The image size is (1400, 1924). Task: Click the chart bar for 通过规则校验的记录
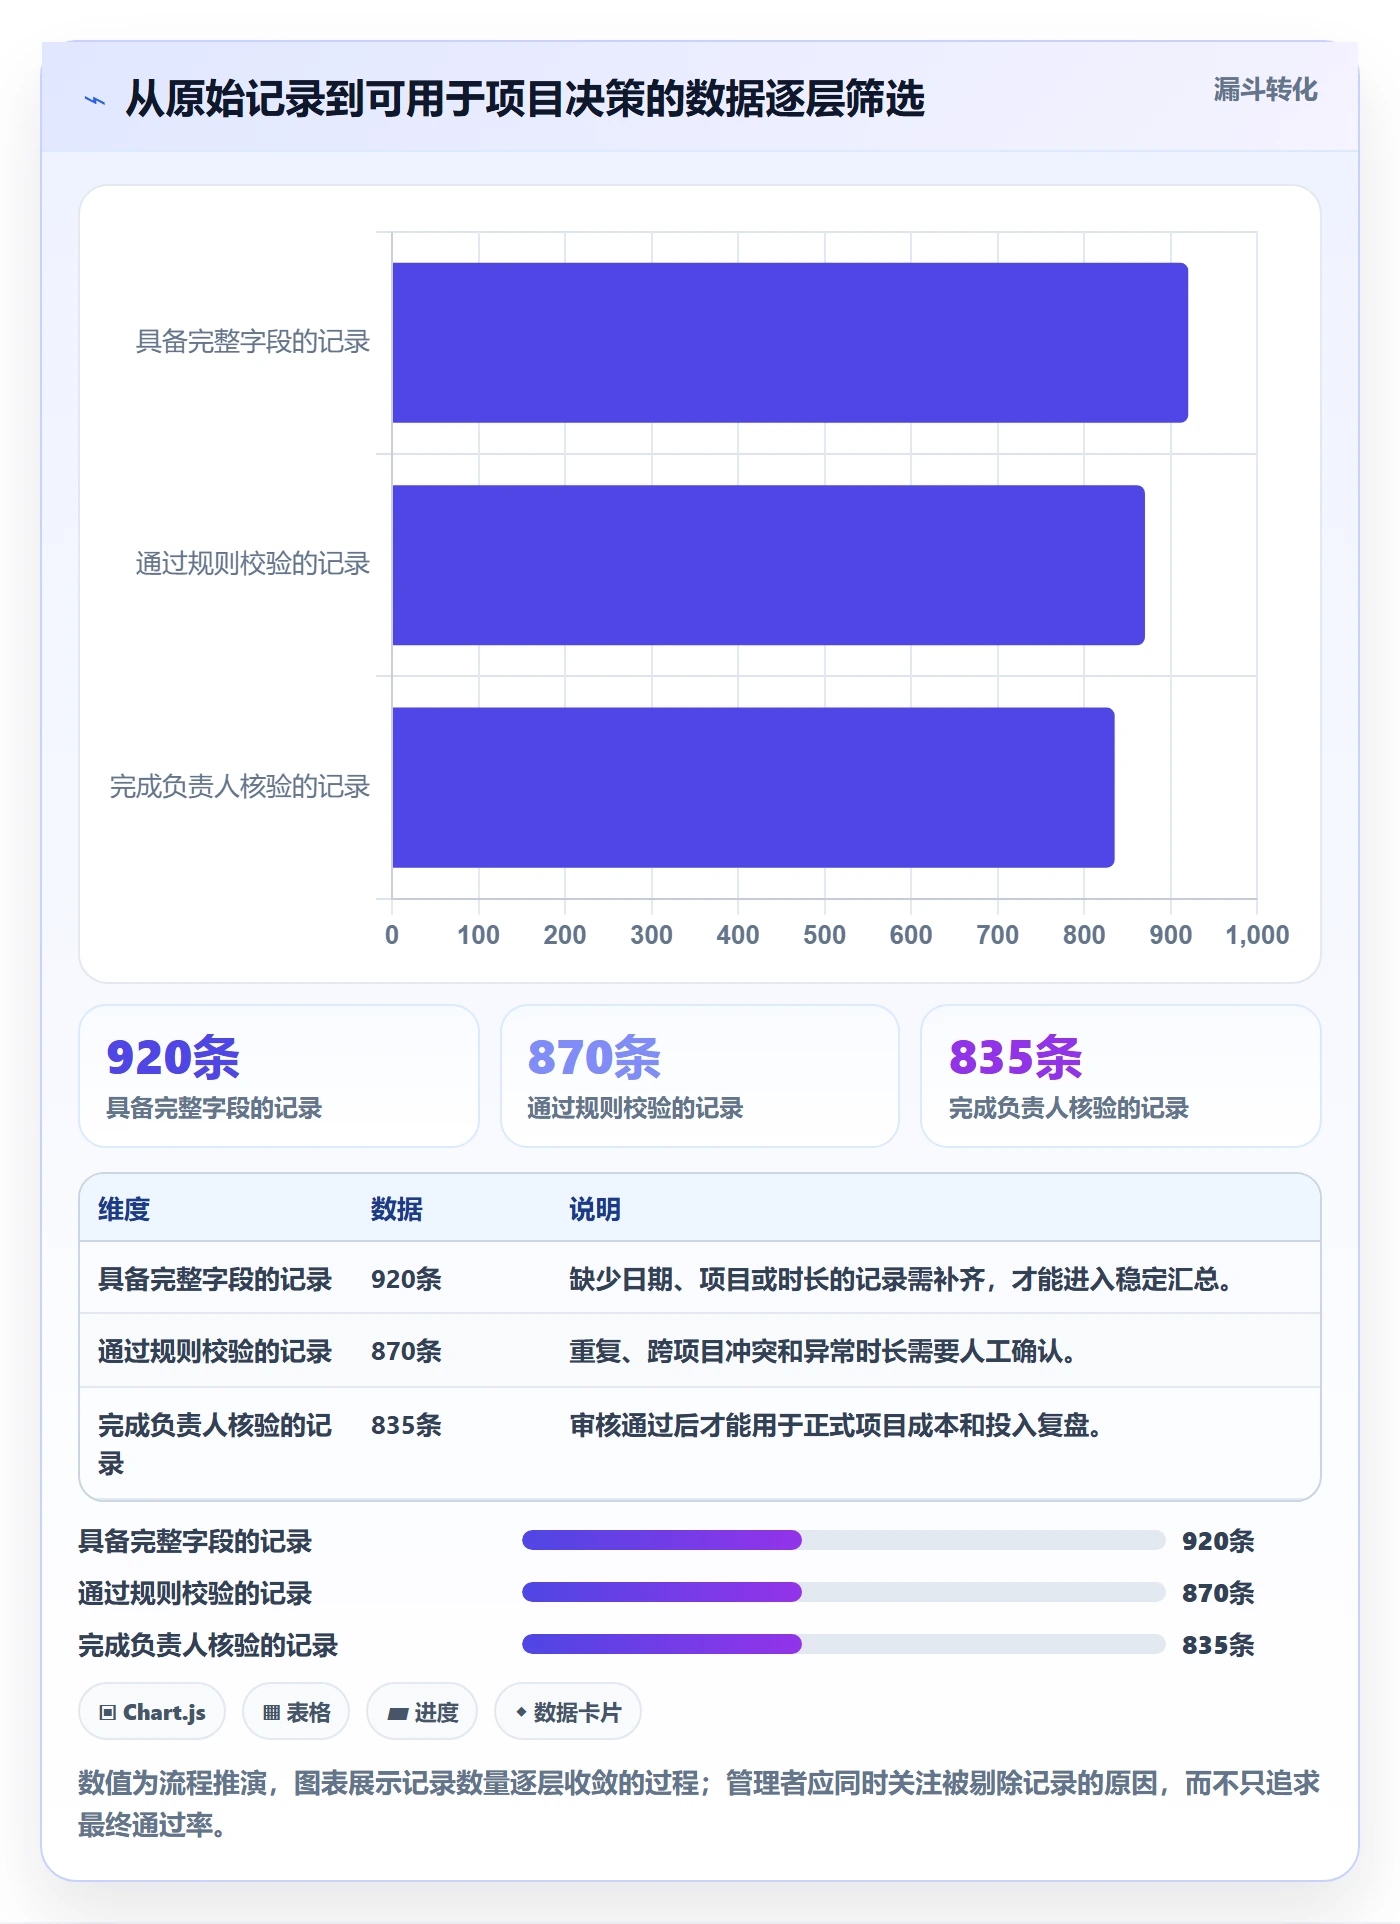(768, 565)
